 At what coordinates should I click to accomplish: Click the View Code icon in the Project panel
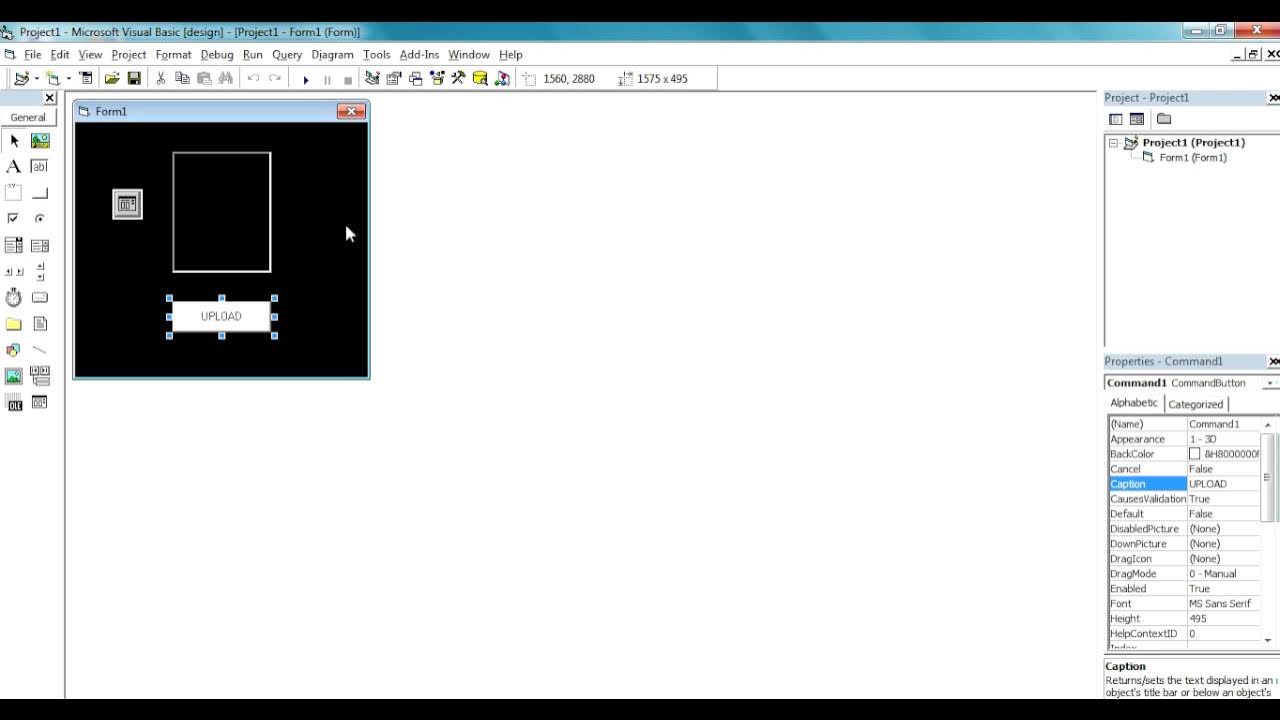(1116, 119)
